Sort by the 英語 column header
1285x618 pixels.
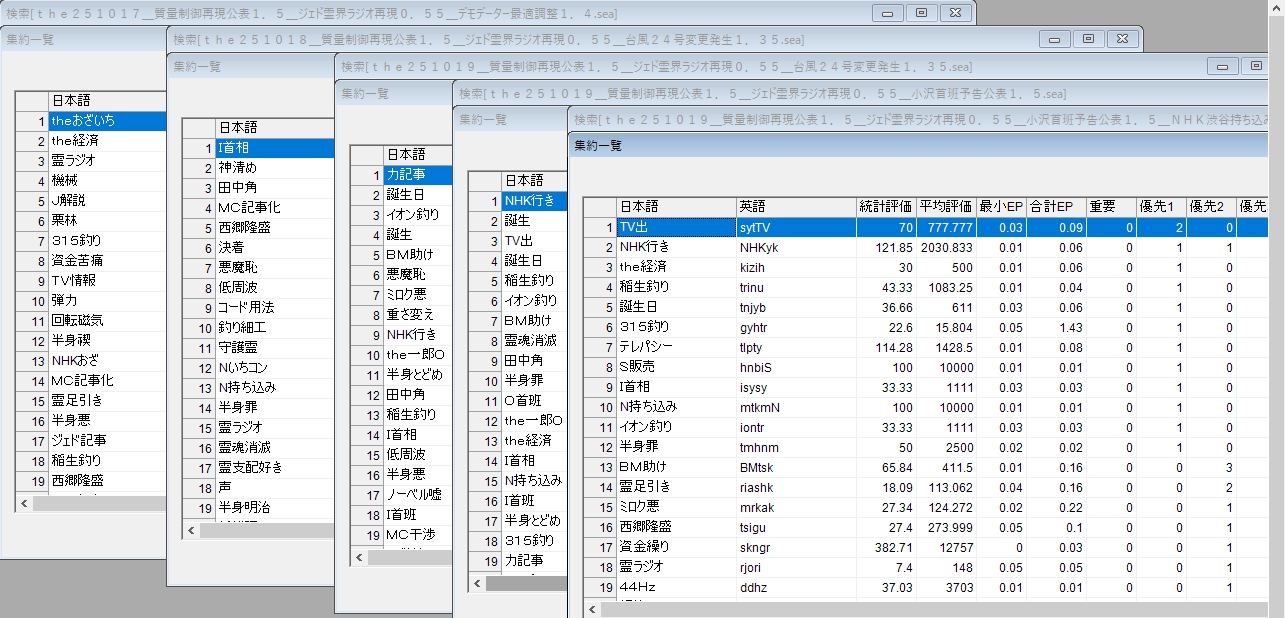click(796, 207)
